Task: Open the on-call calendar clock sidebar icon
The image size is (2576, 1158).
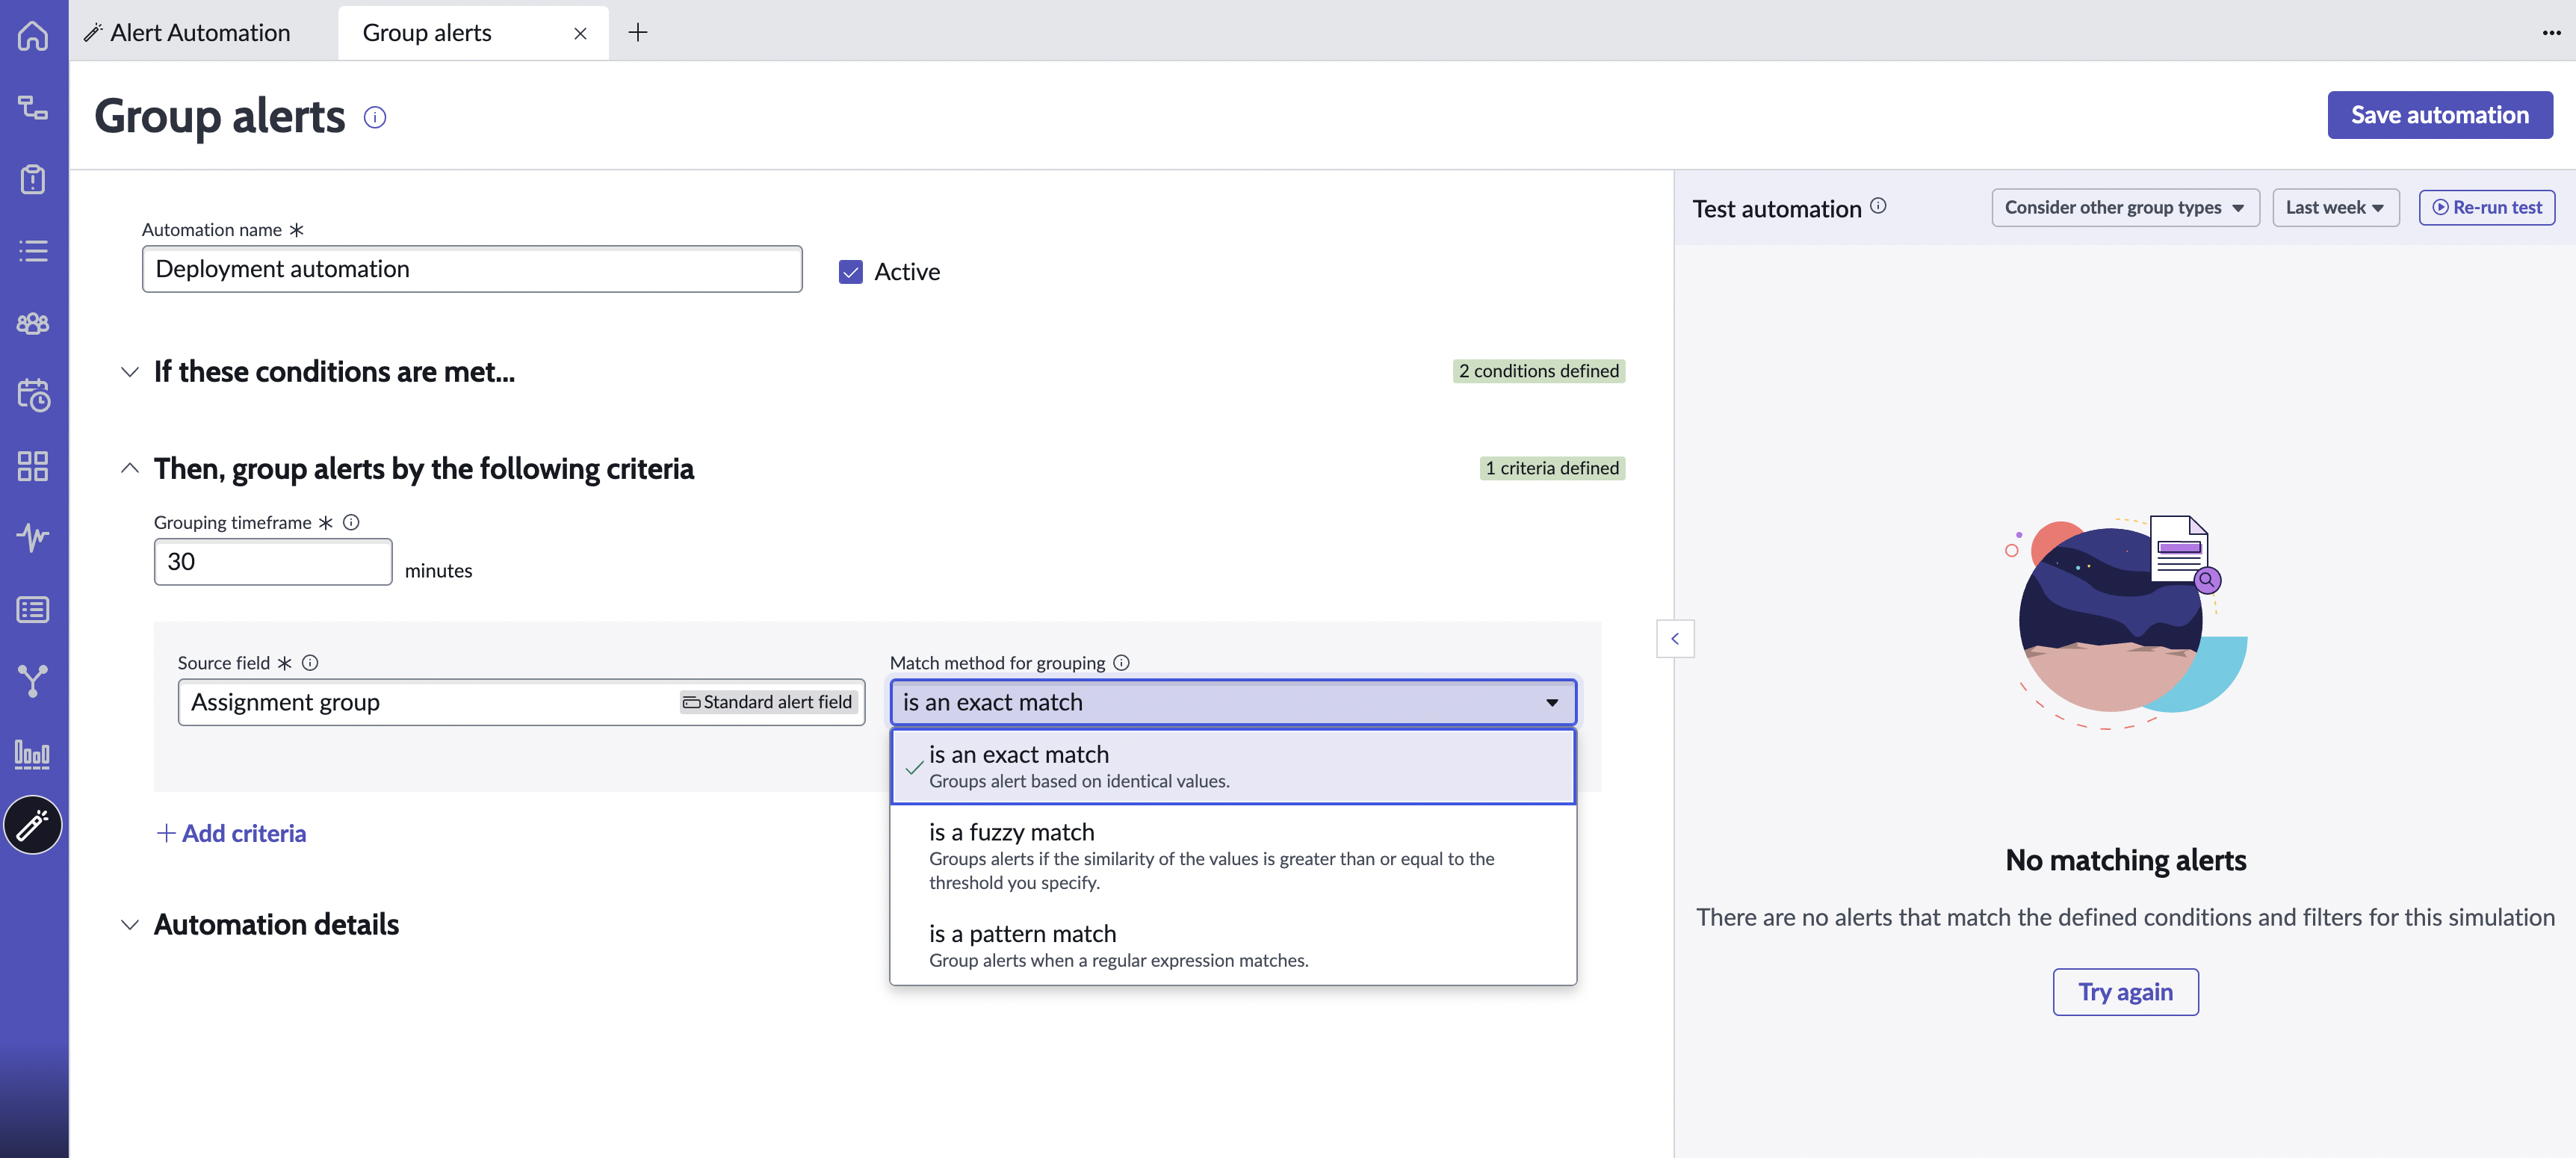Action: point(33,394)
